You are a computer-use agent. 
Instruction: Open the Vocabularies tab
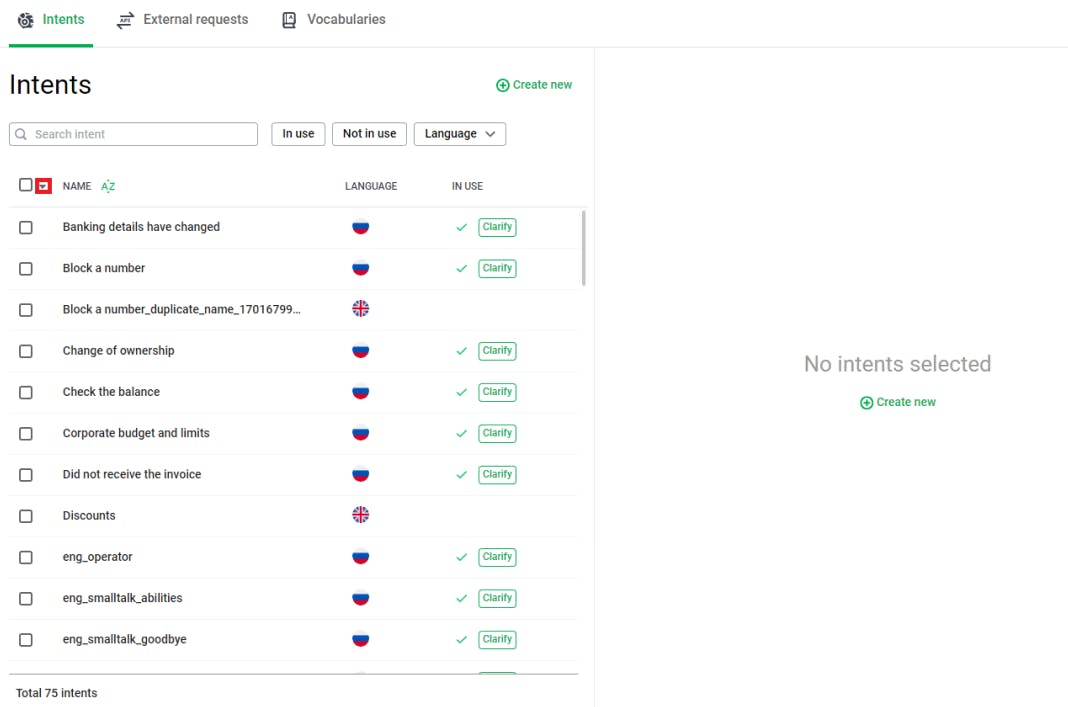346,20
